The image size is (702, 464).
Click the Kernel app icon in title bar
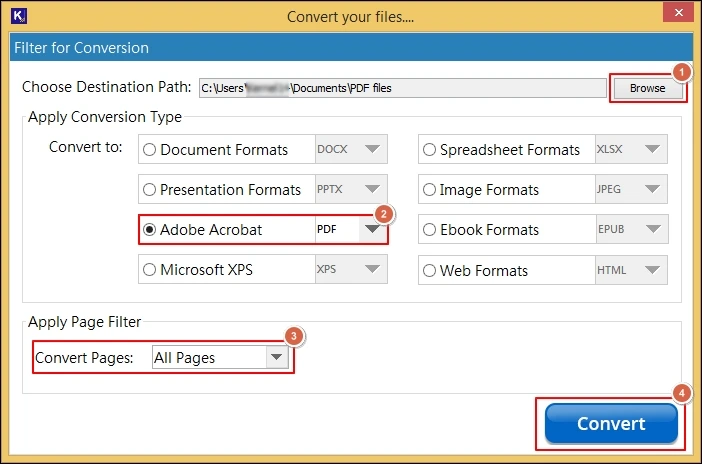pos(19,16)
